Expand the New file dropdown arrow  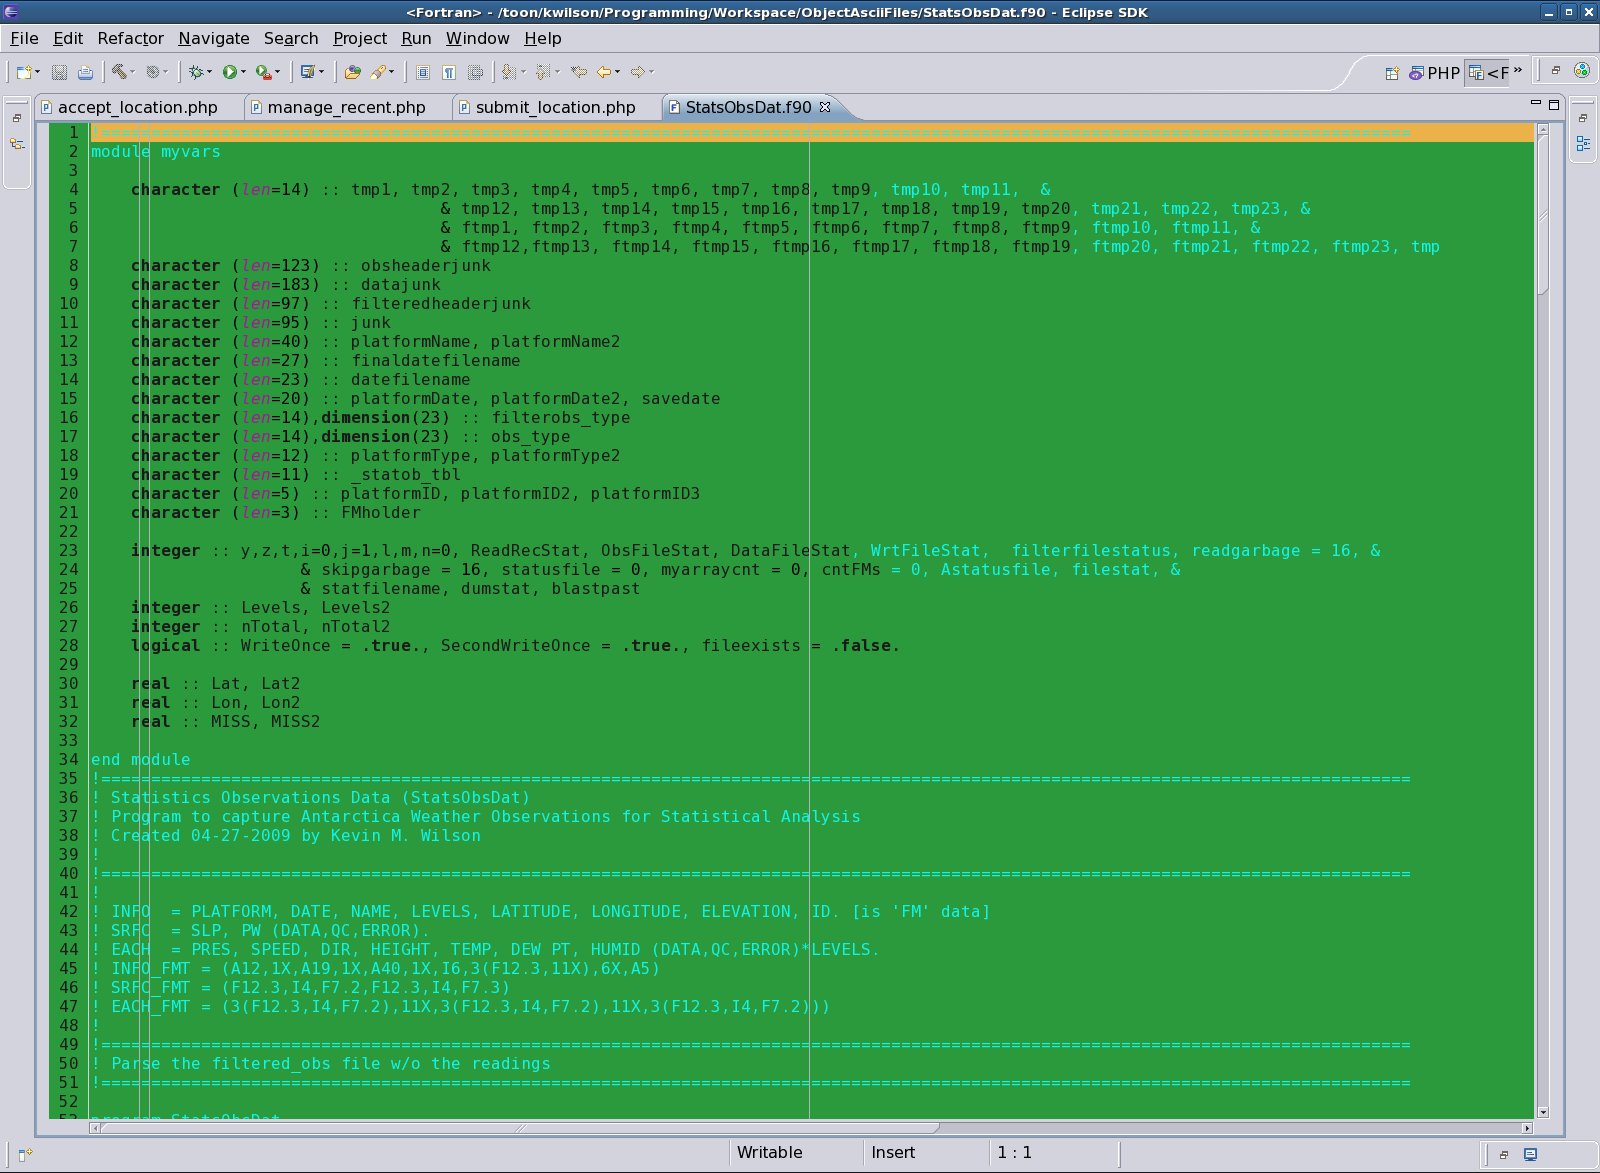(38, 72)
